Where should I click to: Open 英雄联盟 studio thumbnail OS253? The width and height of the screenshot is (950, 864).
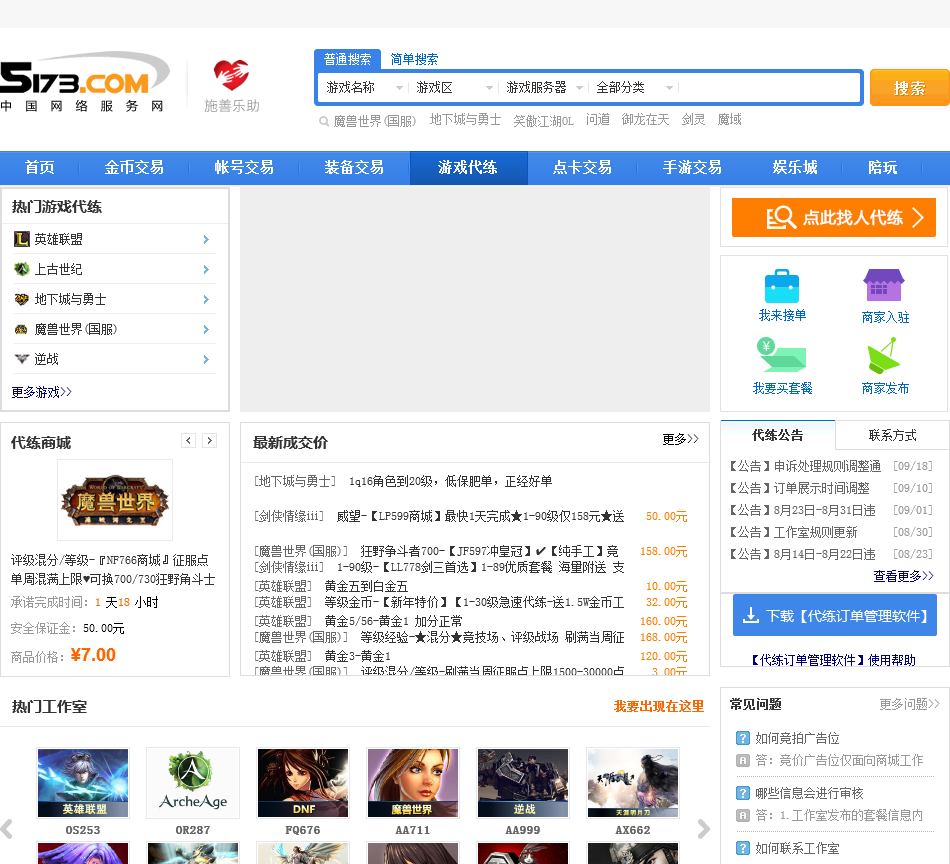83,783
